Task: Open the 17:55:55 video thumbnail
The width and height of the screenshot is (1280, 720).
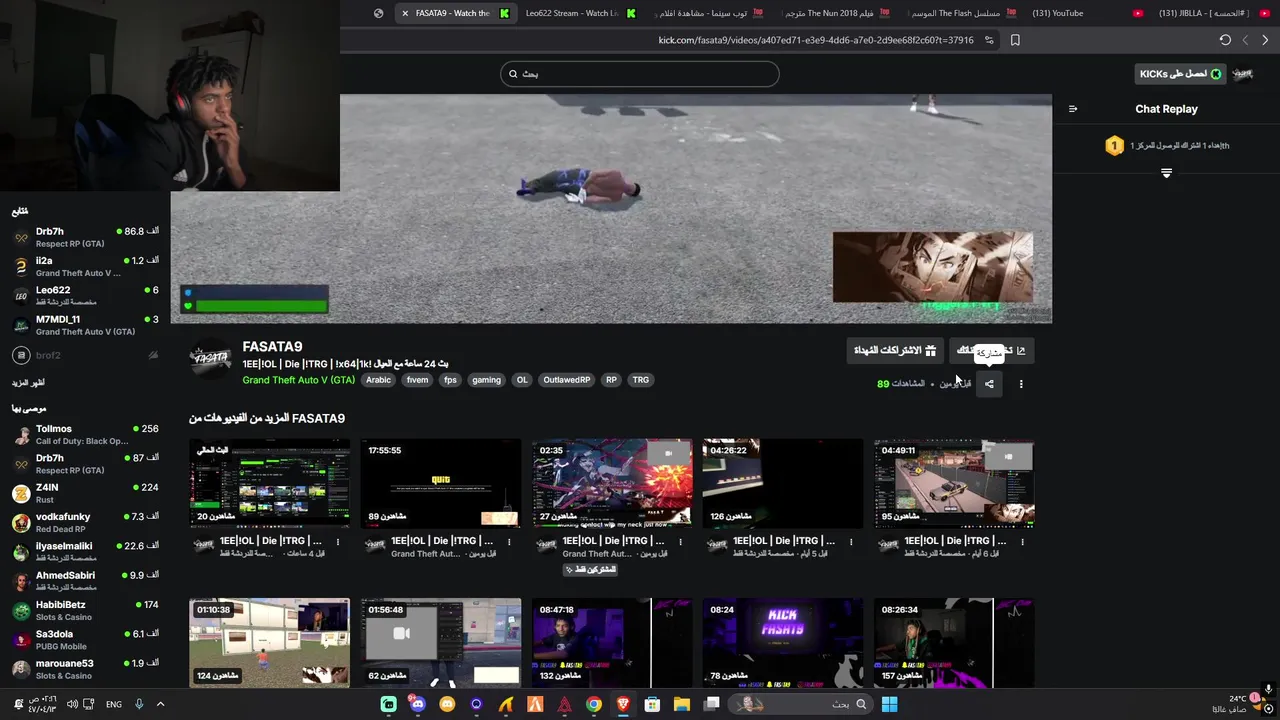Action: [x=441, y=483]
